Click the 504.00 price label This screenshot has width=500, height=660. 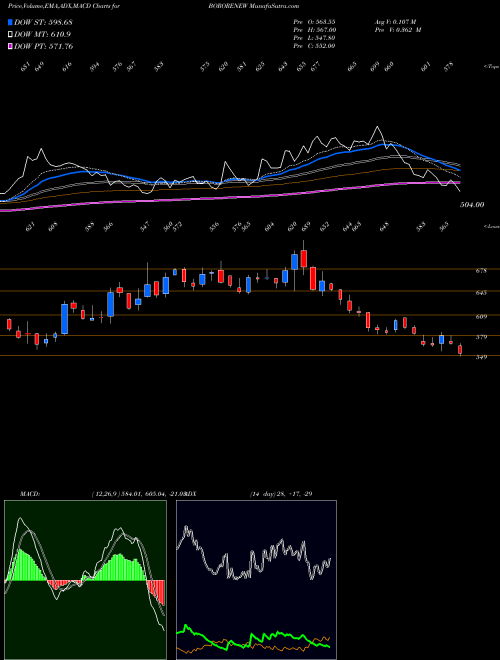click(472, 205)
